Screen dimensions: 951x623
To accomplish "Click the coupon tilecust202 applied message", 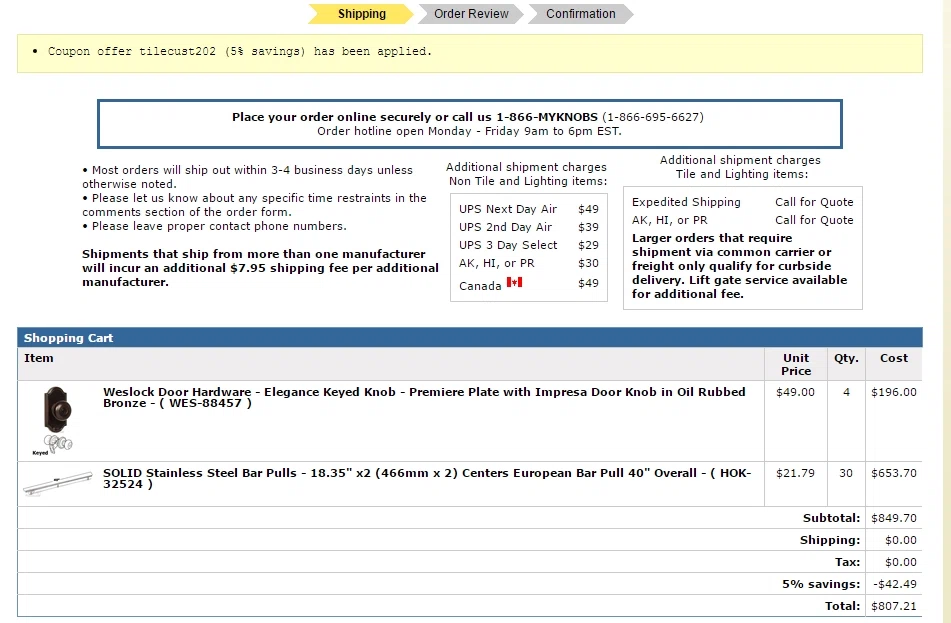I will (240, 52).
